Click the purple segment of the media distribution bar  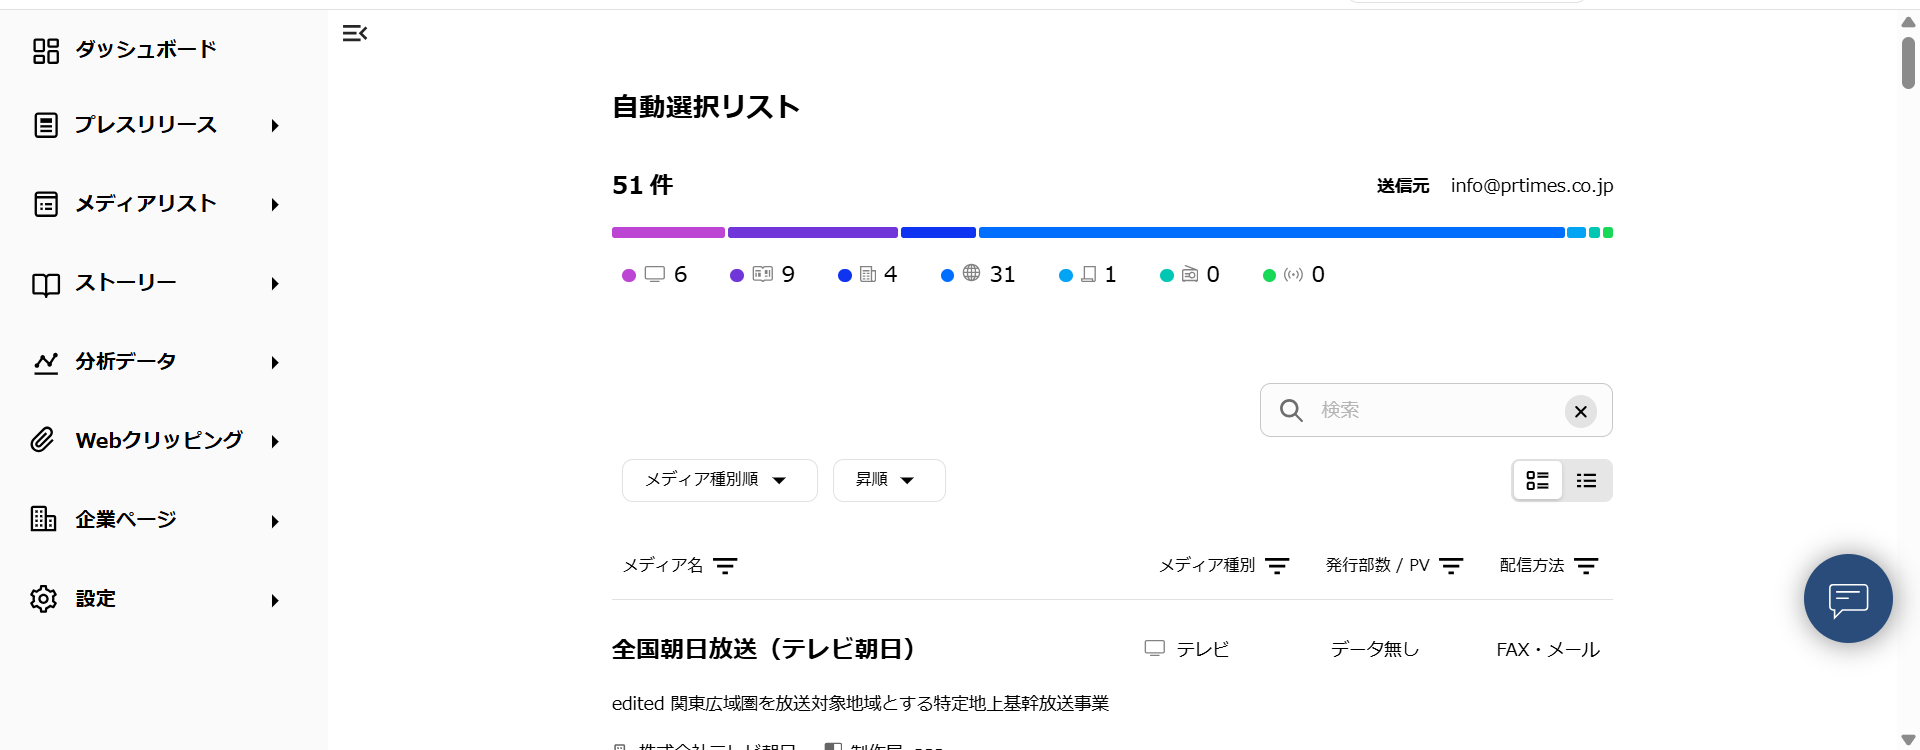point(667,232)
